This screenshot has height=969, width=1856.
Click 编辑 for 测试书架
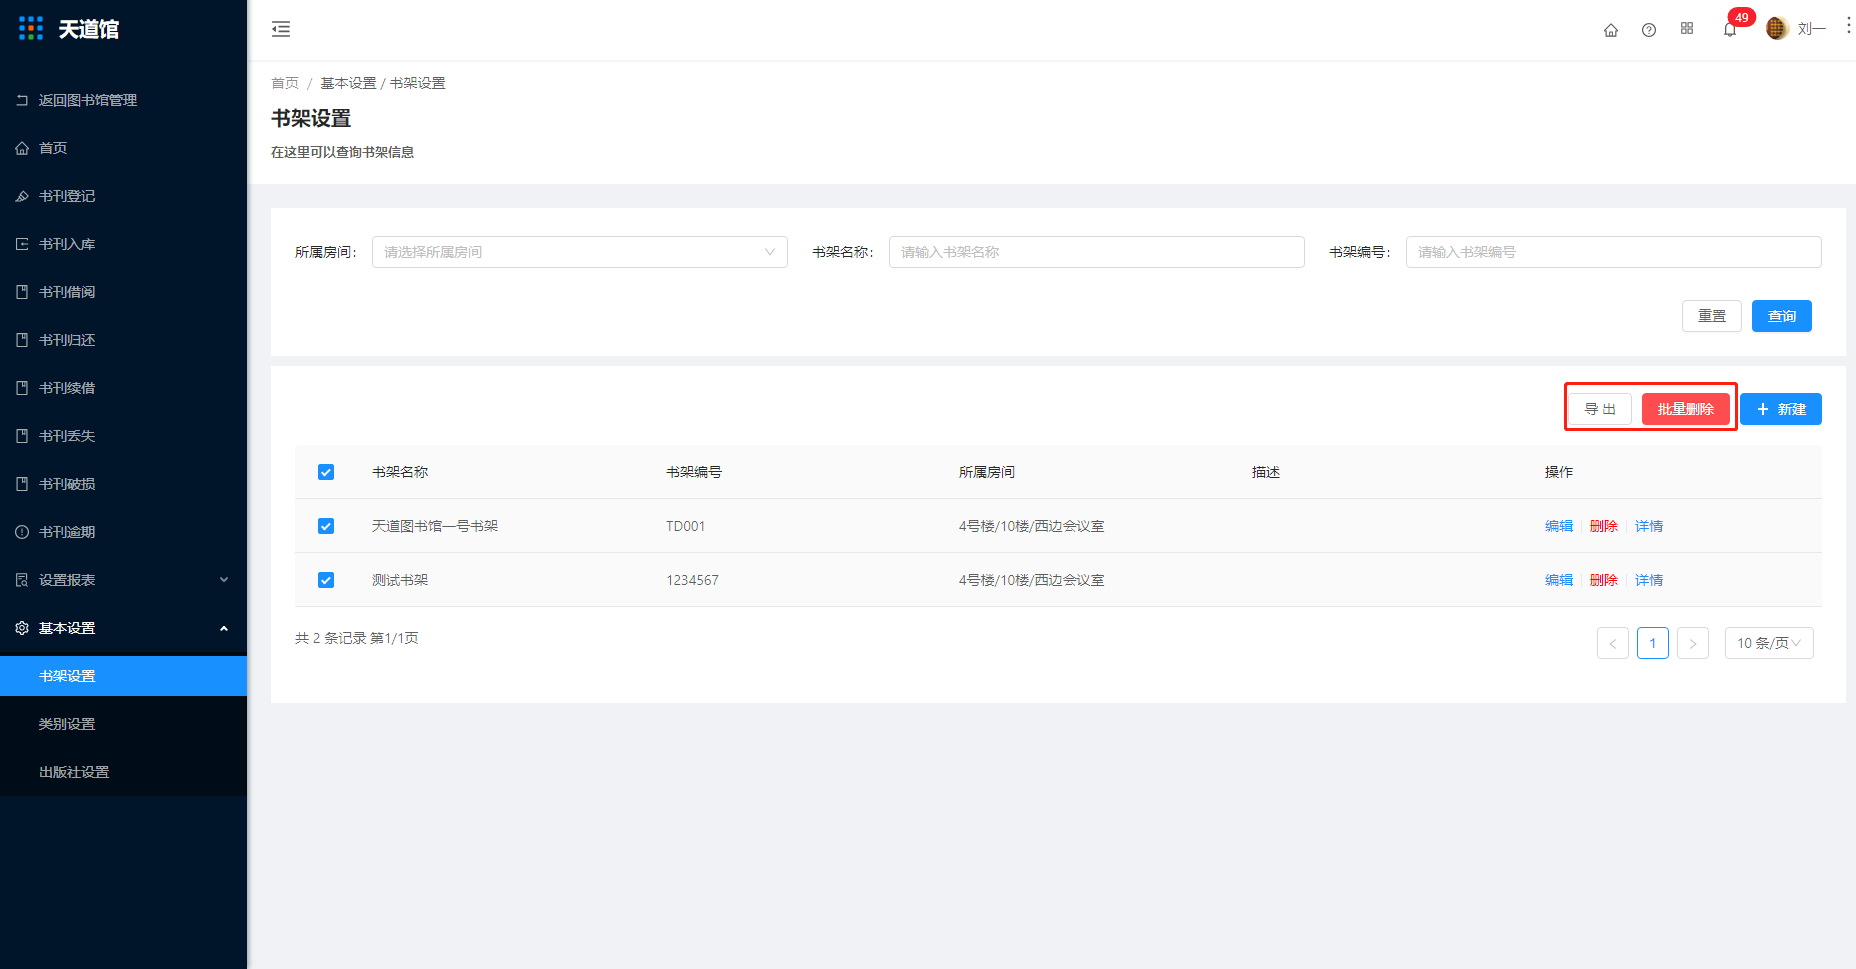[1559, 580]
